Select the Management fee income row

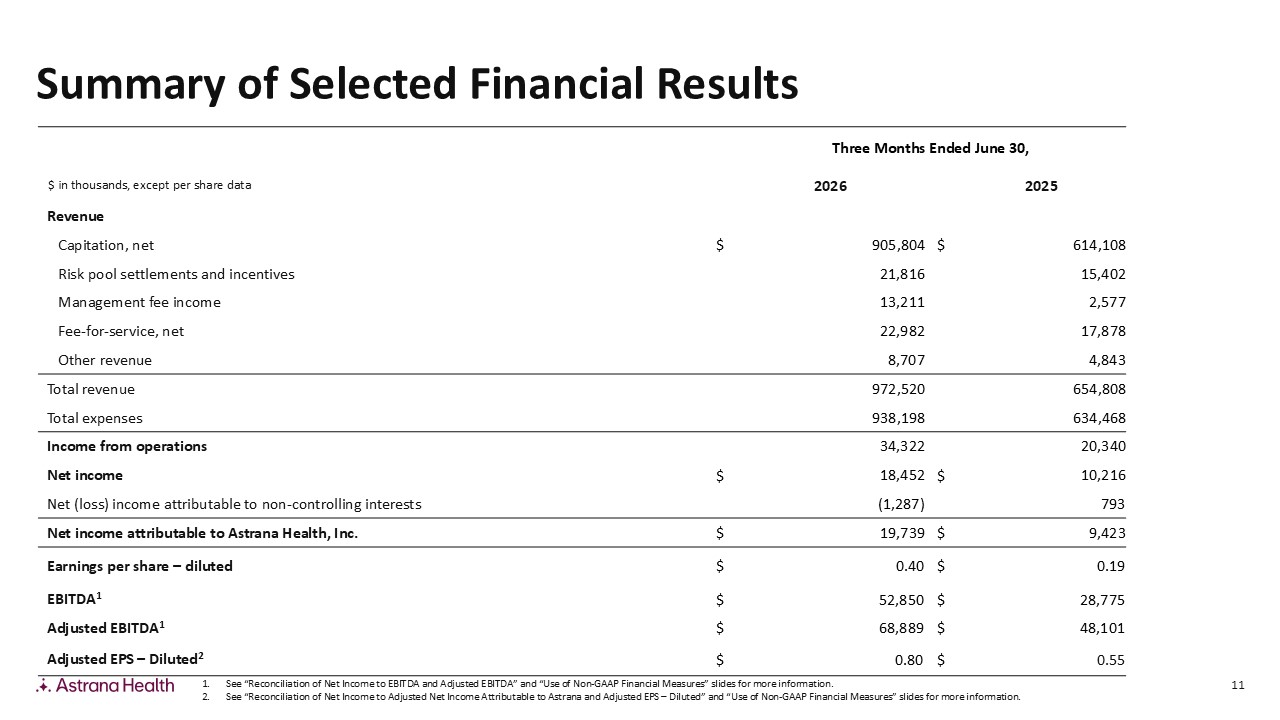click(x=586, y=302)
